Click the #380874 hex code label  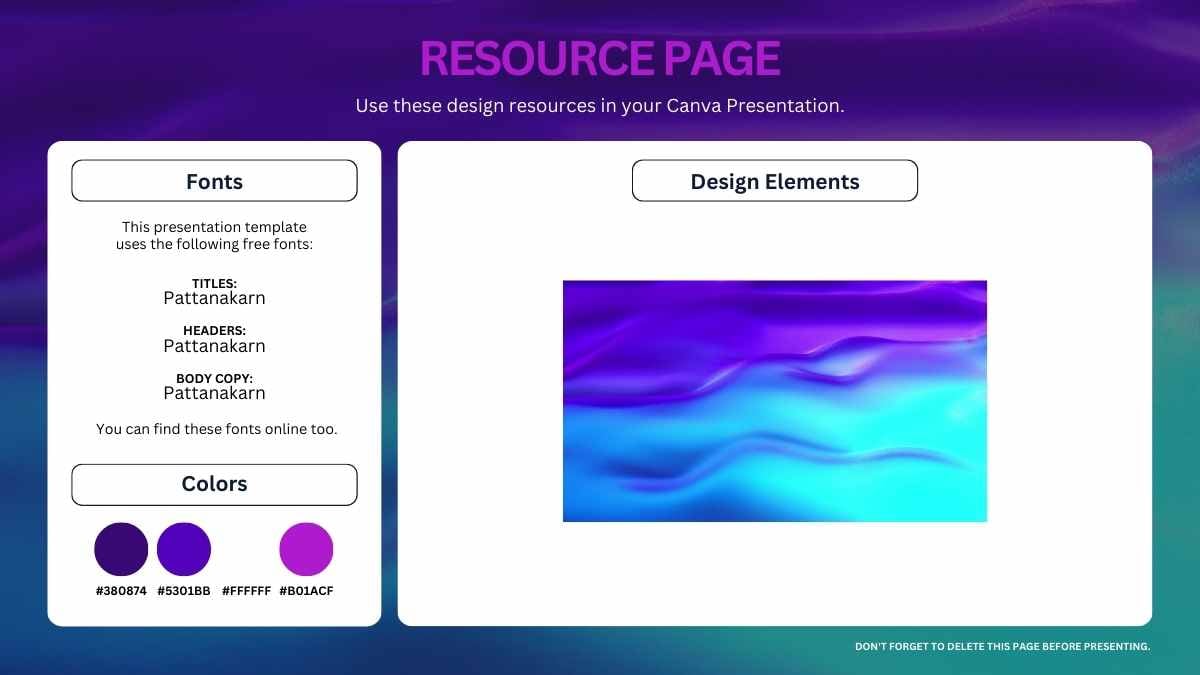121,591
